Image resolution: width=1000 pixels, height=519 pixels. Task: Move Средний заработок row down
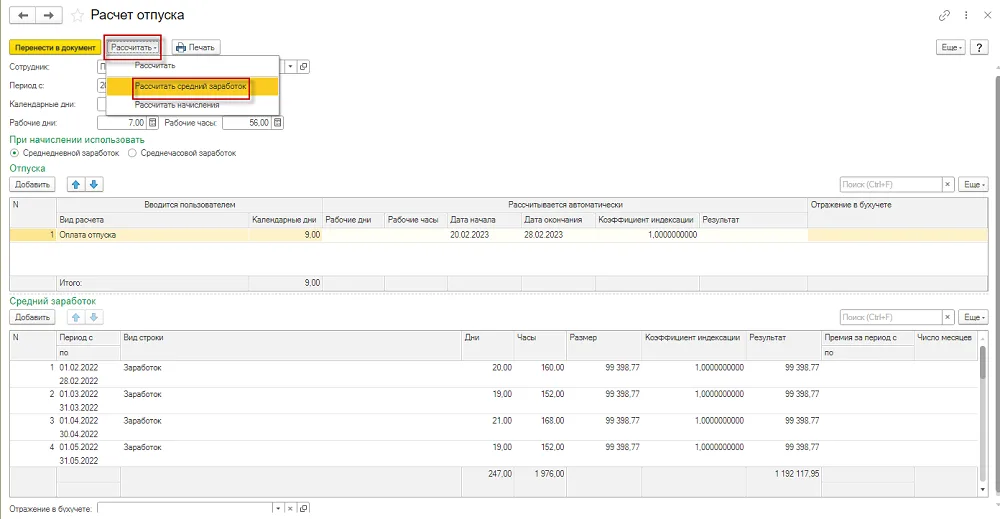94,317
